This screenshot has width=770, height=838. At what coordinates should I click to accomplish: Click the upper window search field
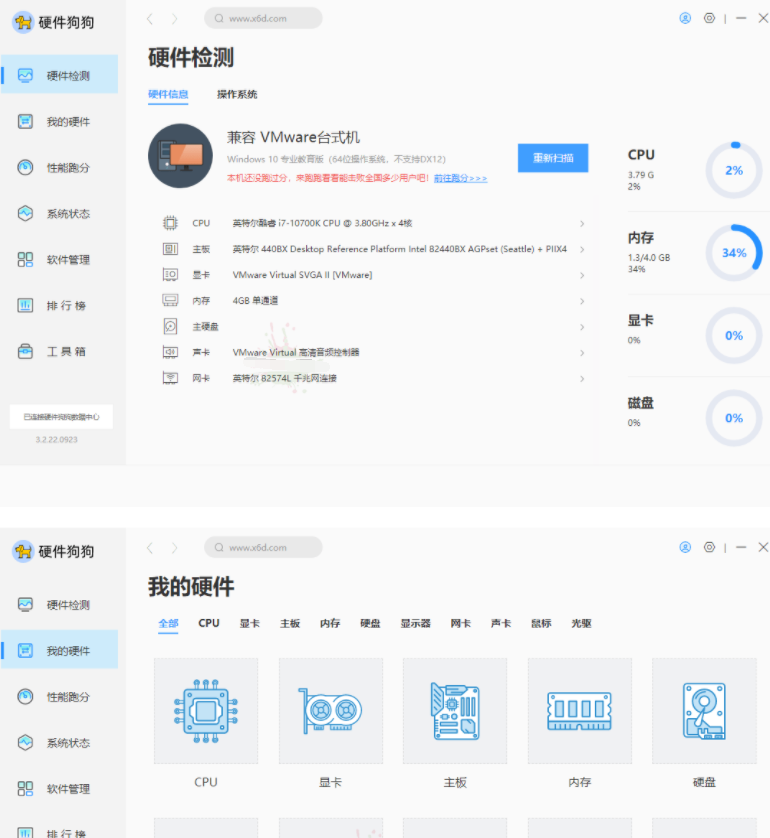click(263, 18)
